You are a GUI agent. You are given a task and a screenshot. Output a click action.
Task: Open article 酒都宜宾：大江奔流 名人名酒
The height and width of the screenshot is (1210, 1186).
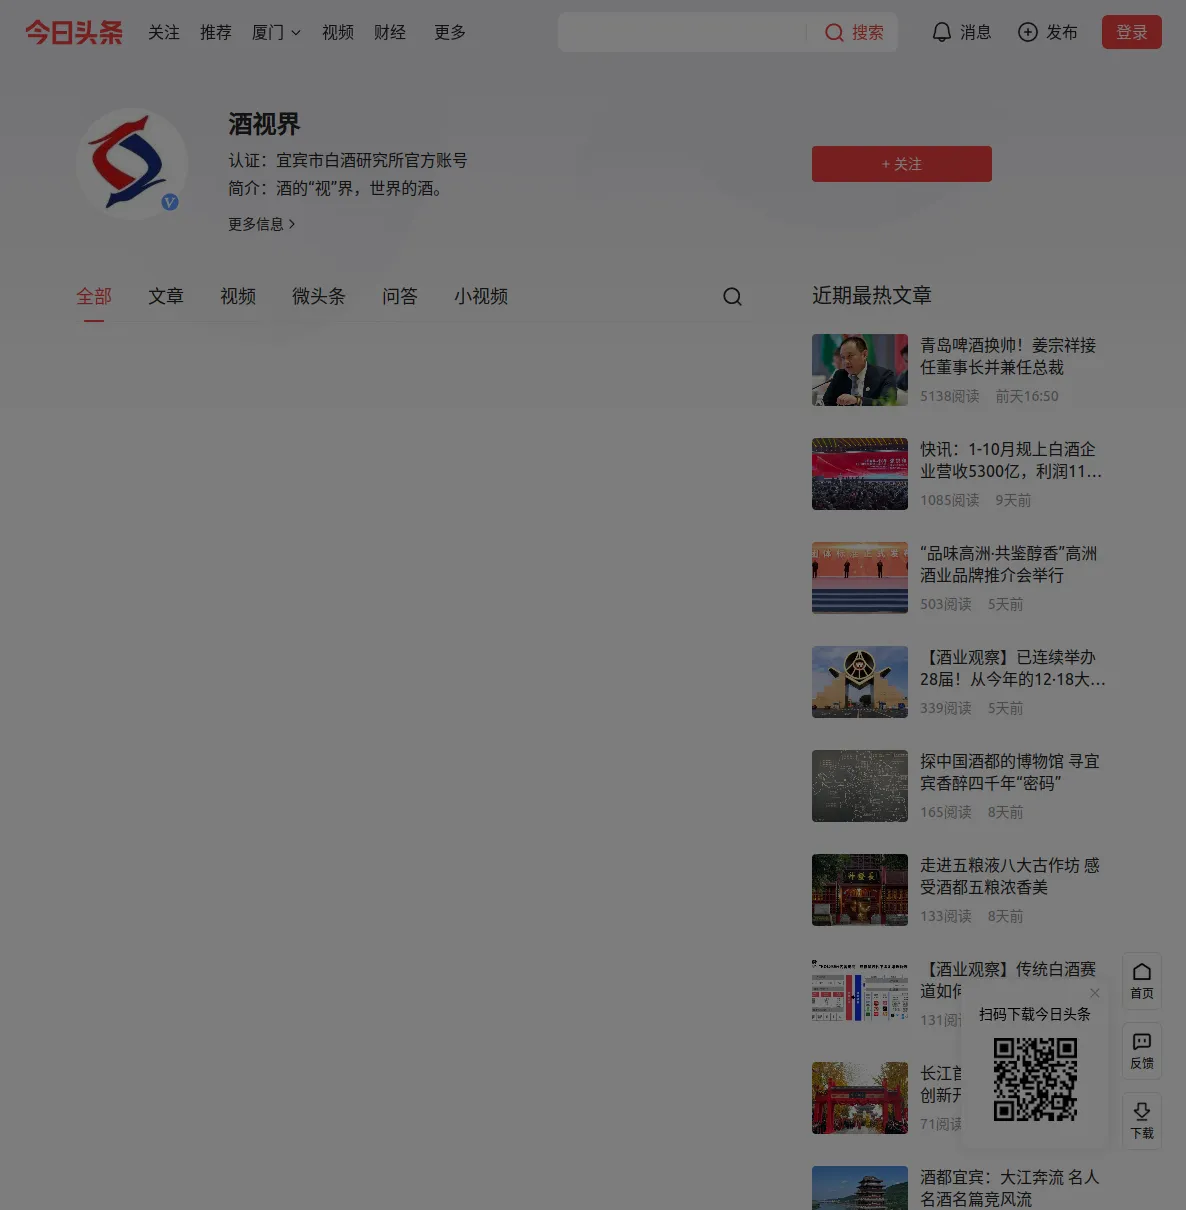(x=1010, y=1188)
